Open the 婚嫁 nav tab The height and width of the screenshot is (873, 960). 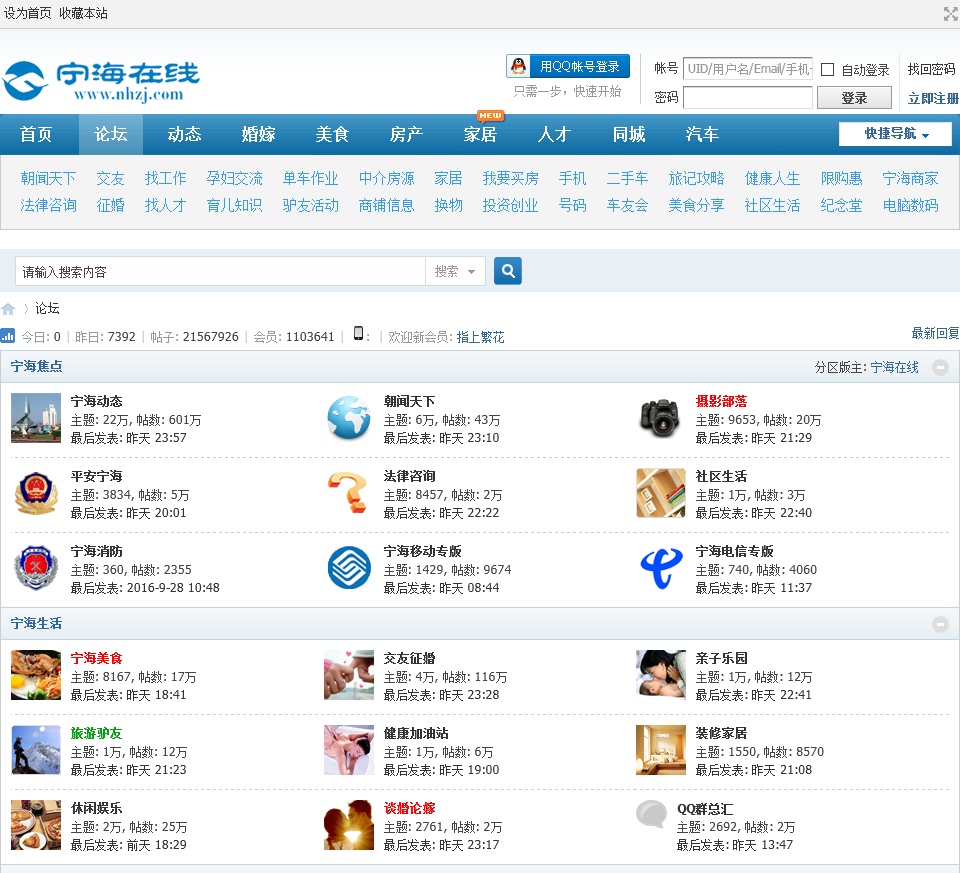(258, 135)
